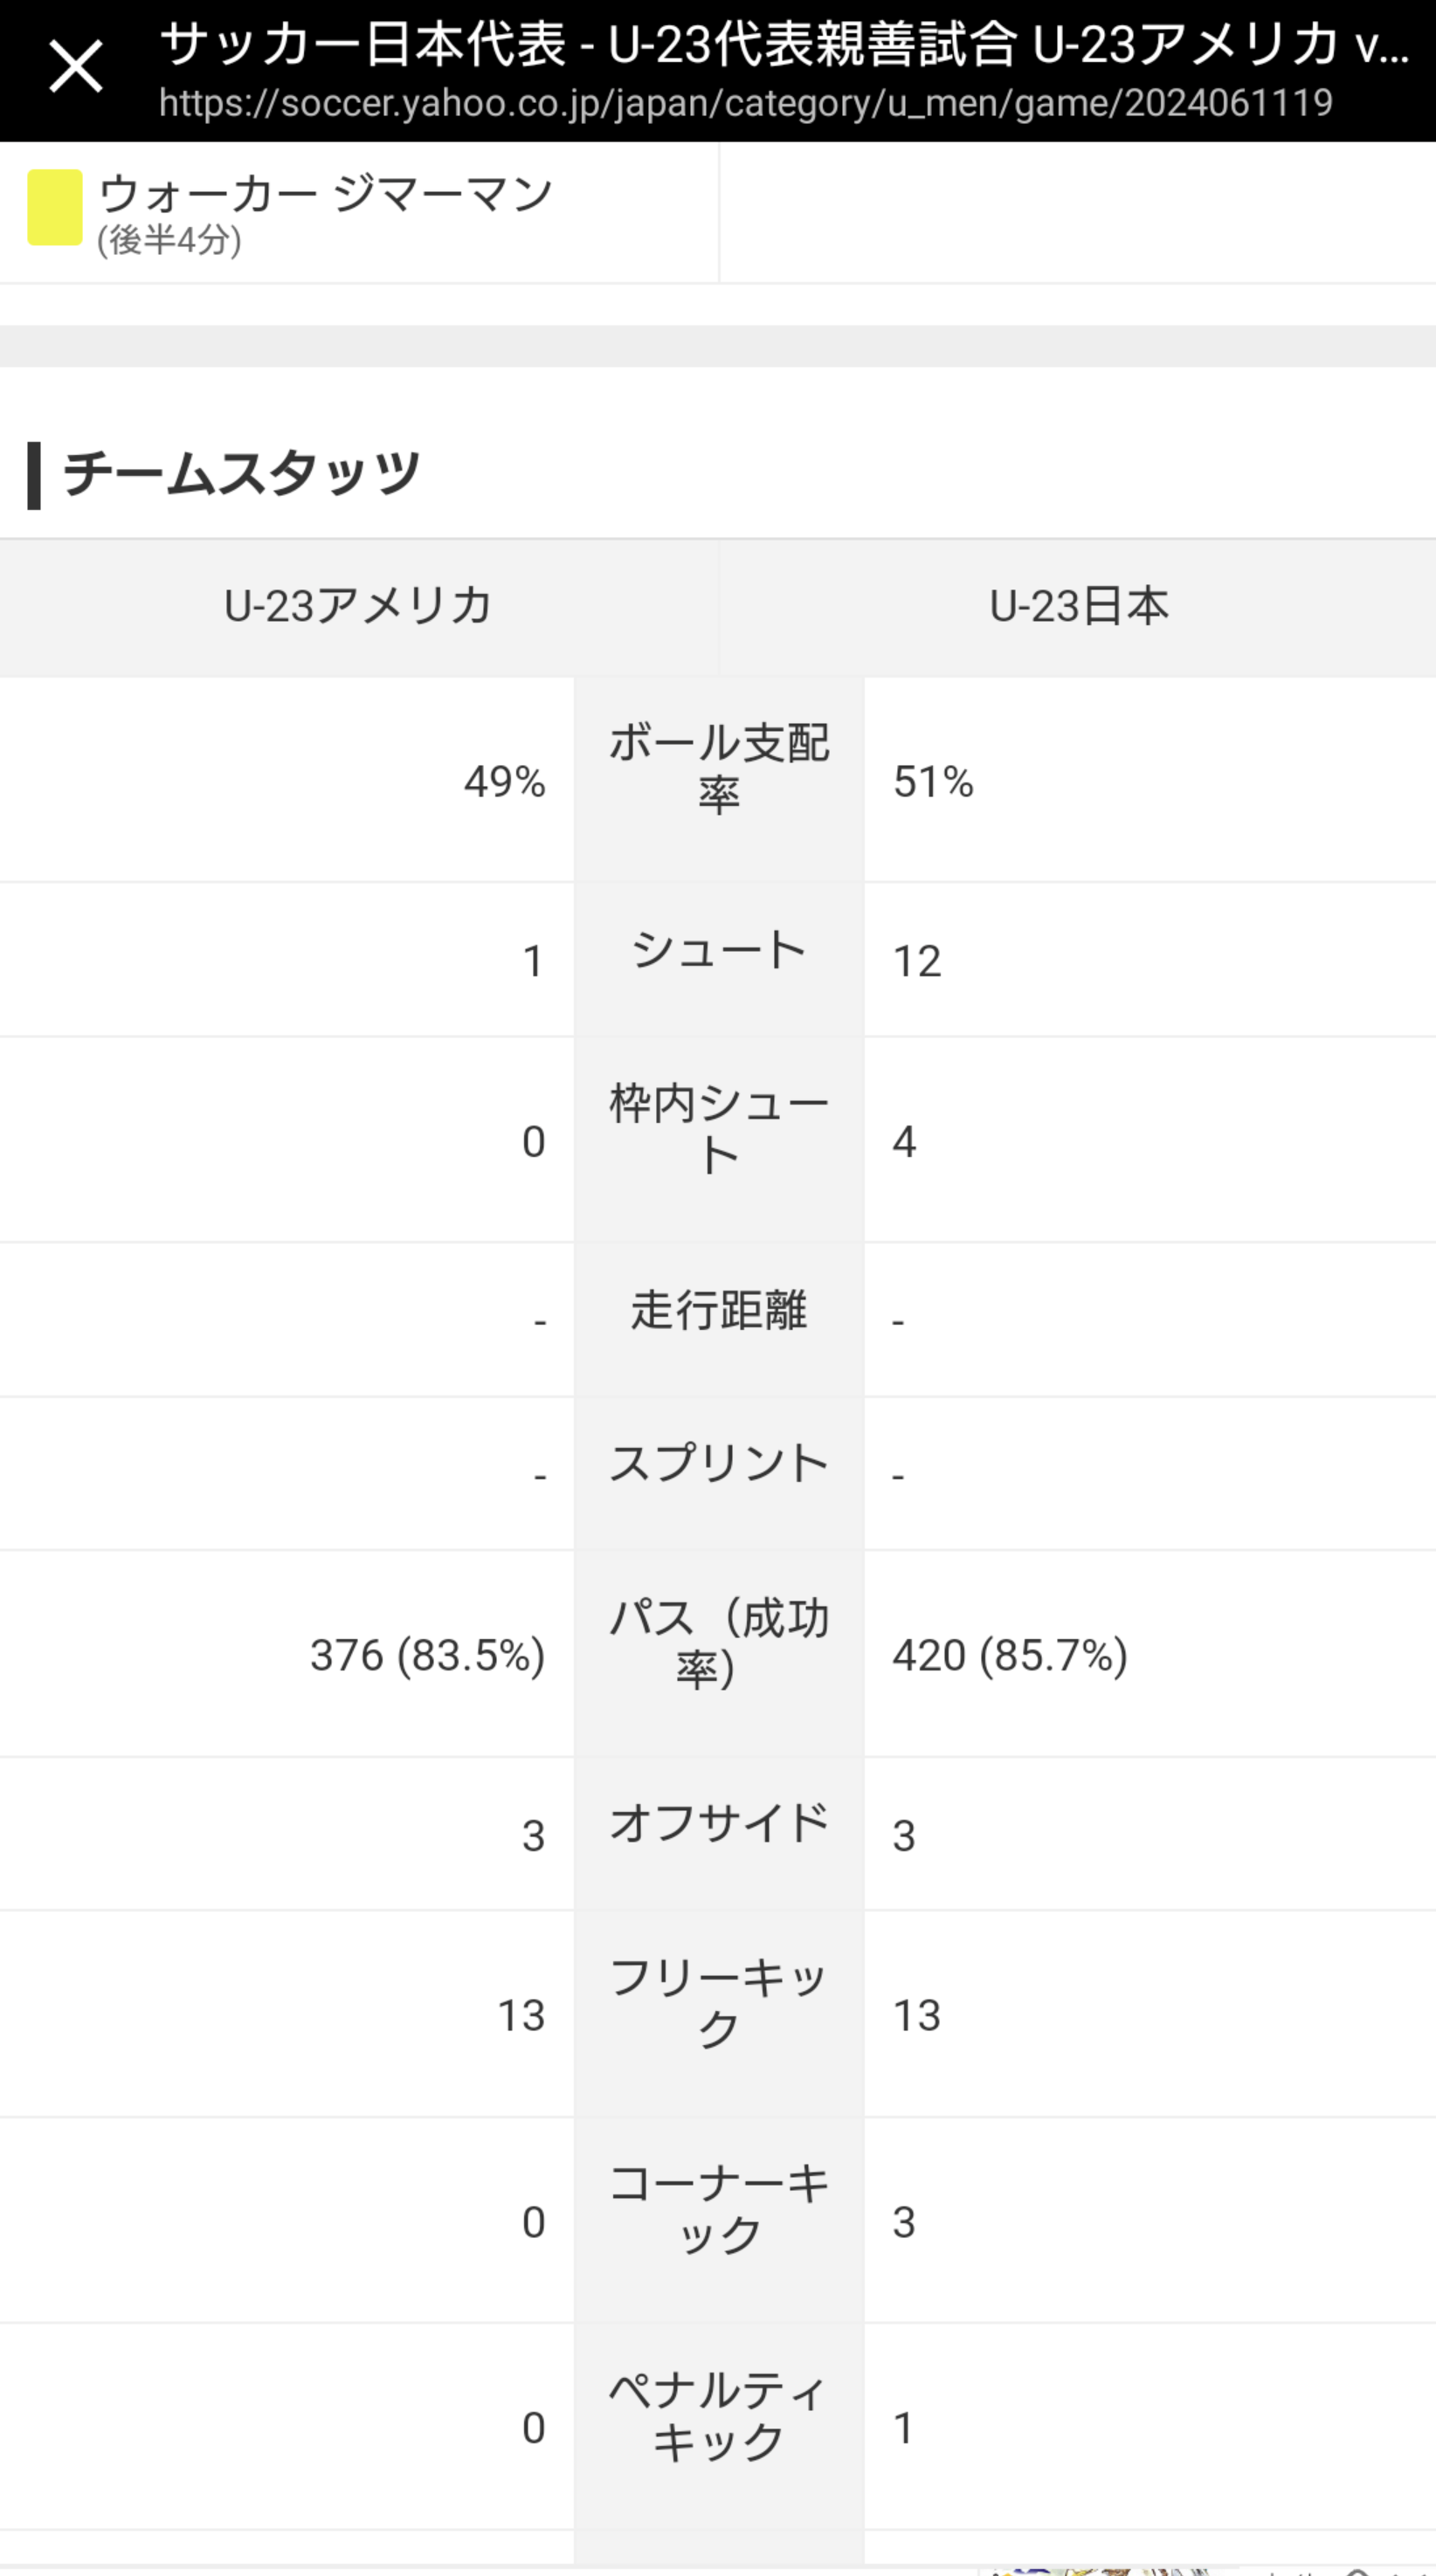This screenshot has height=2576, width=1436.
Task: Close the in-app browser with the X icon
Action: point(76,68)
